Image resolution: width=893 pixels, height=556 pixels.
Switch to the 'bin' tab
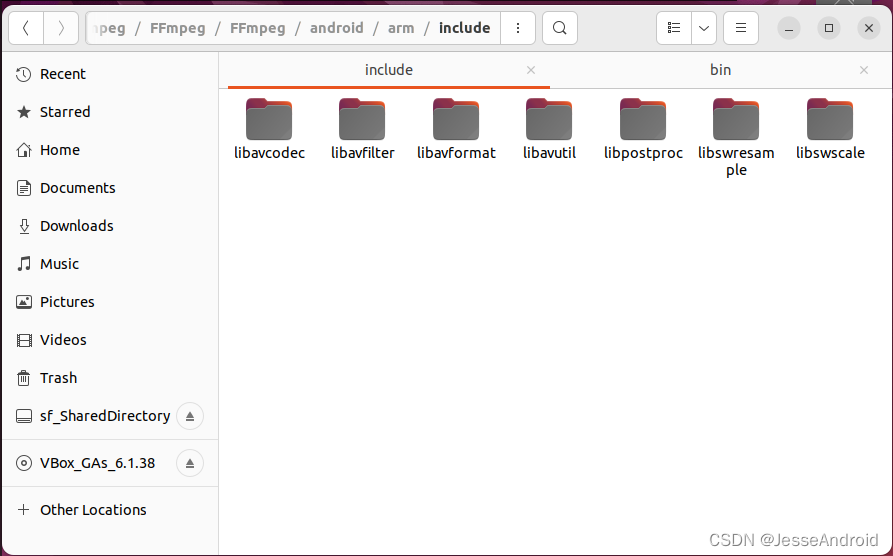pyautogui.click(x=720, y=70)
